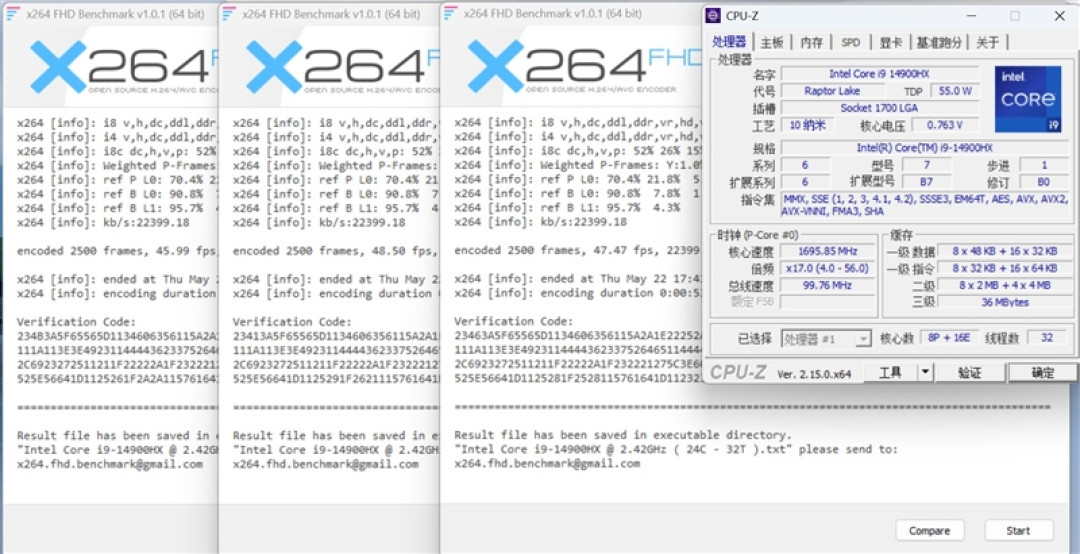
Task: Click L1 data cache value 8 x 48 KB + 16 x 32 KB
Action: click(x=1004, y=252)
